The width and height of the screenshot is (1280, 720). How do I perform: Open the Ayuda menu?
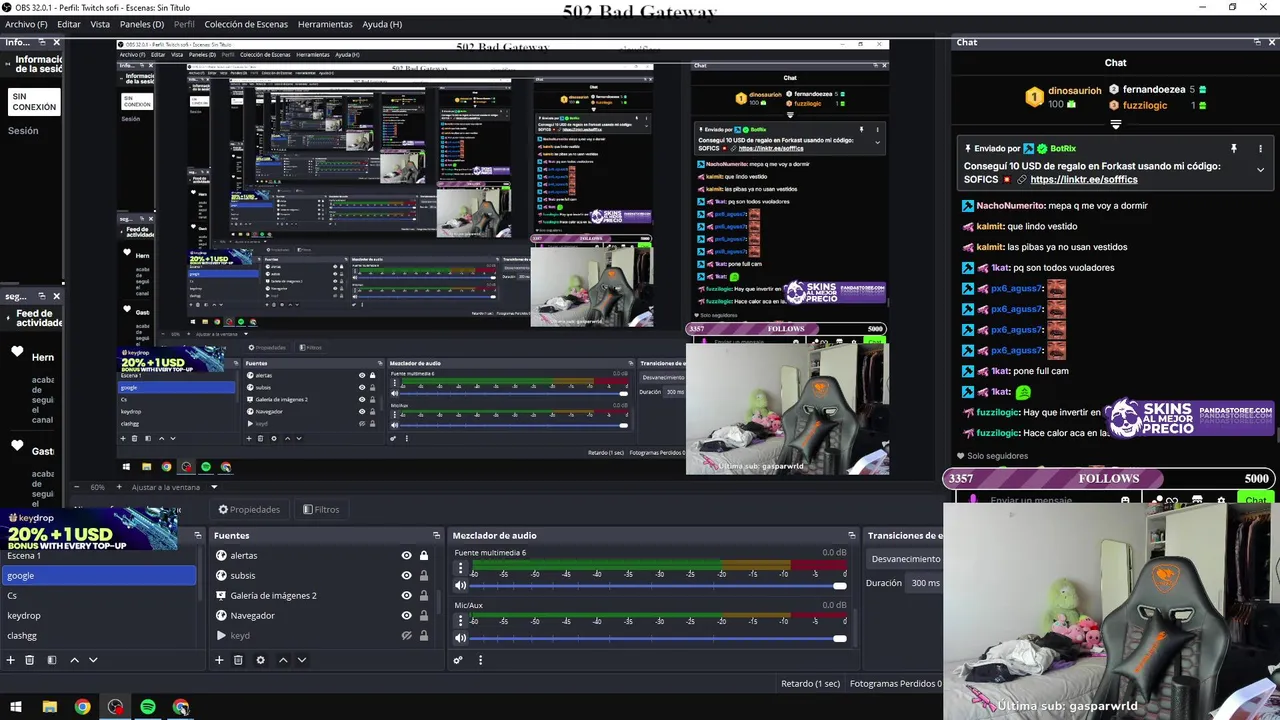pyautogui.click(x=382, y=24)
